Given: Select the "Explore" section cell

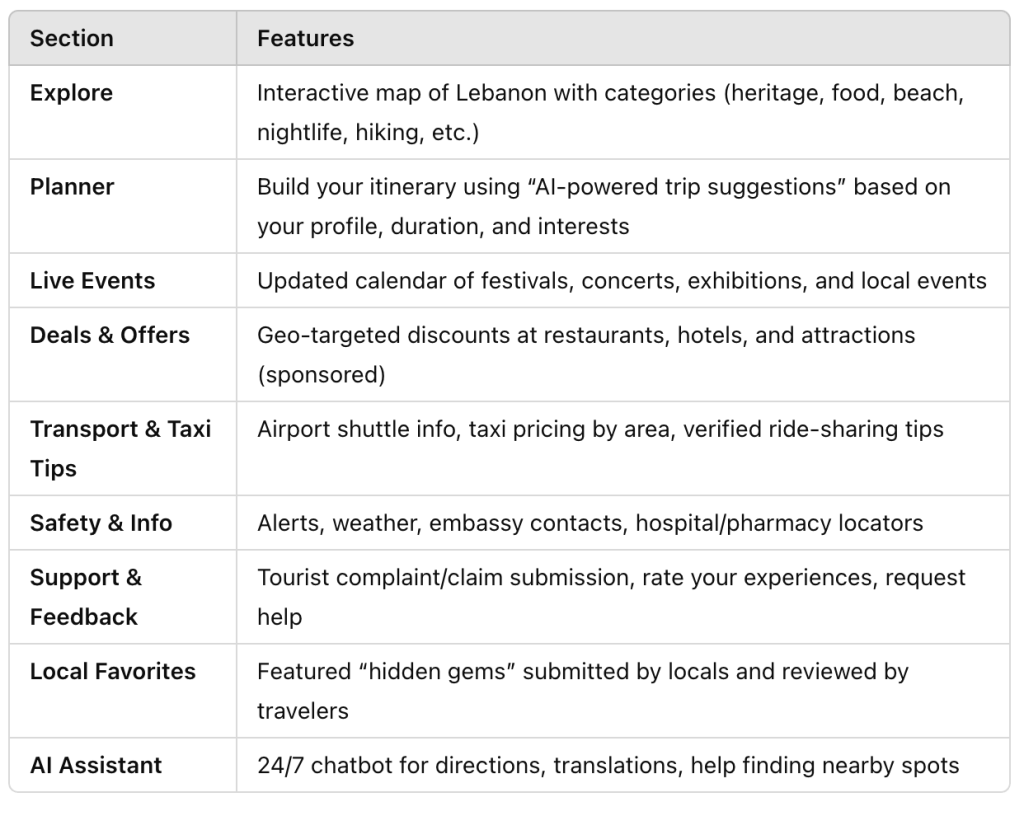Looking at the screenshot, I should tap(71, 93).
